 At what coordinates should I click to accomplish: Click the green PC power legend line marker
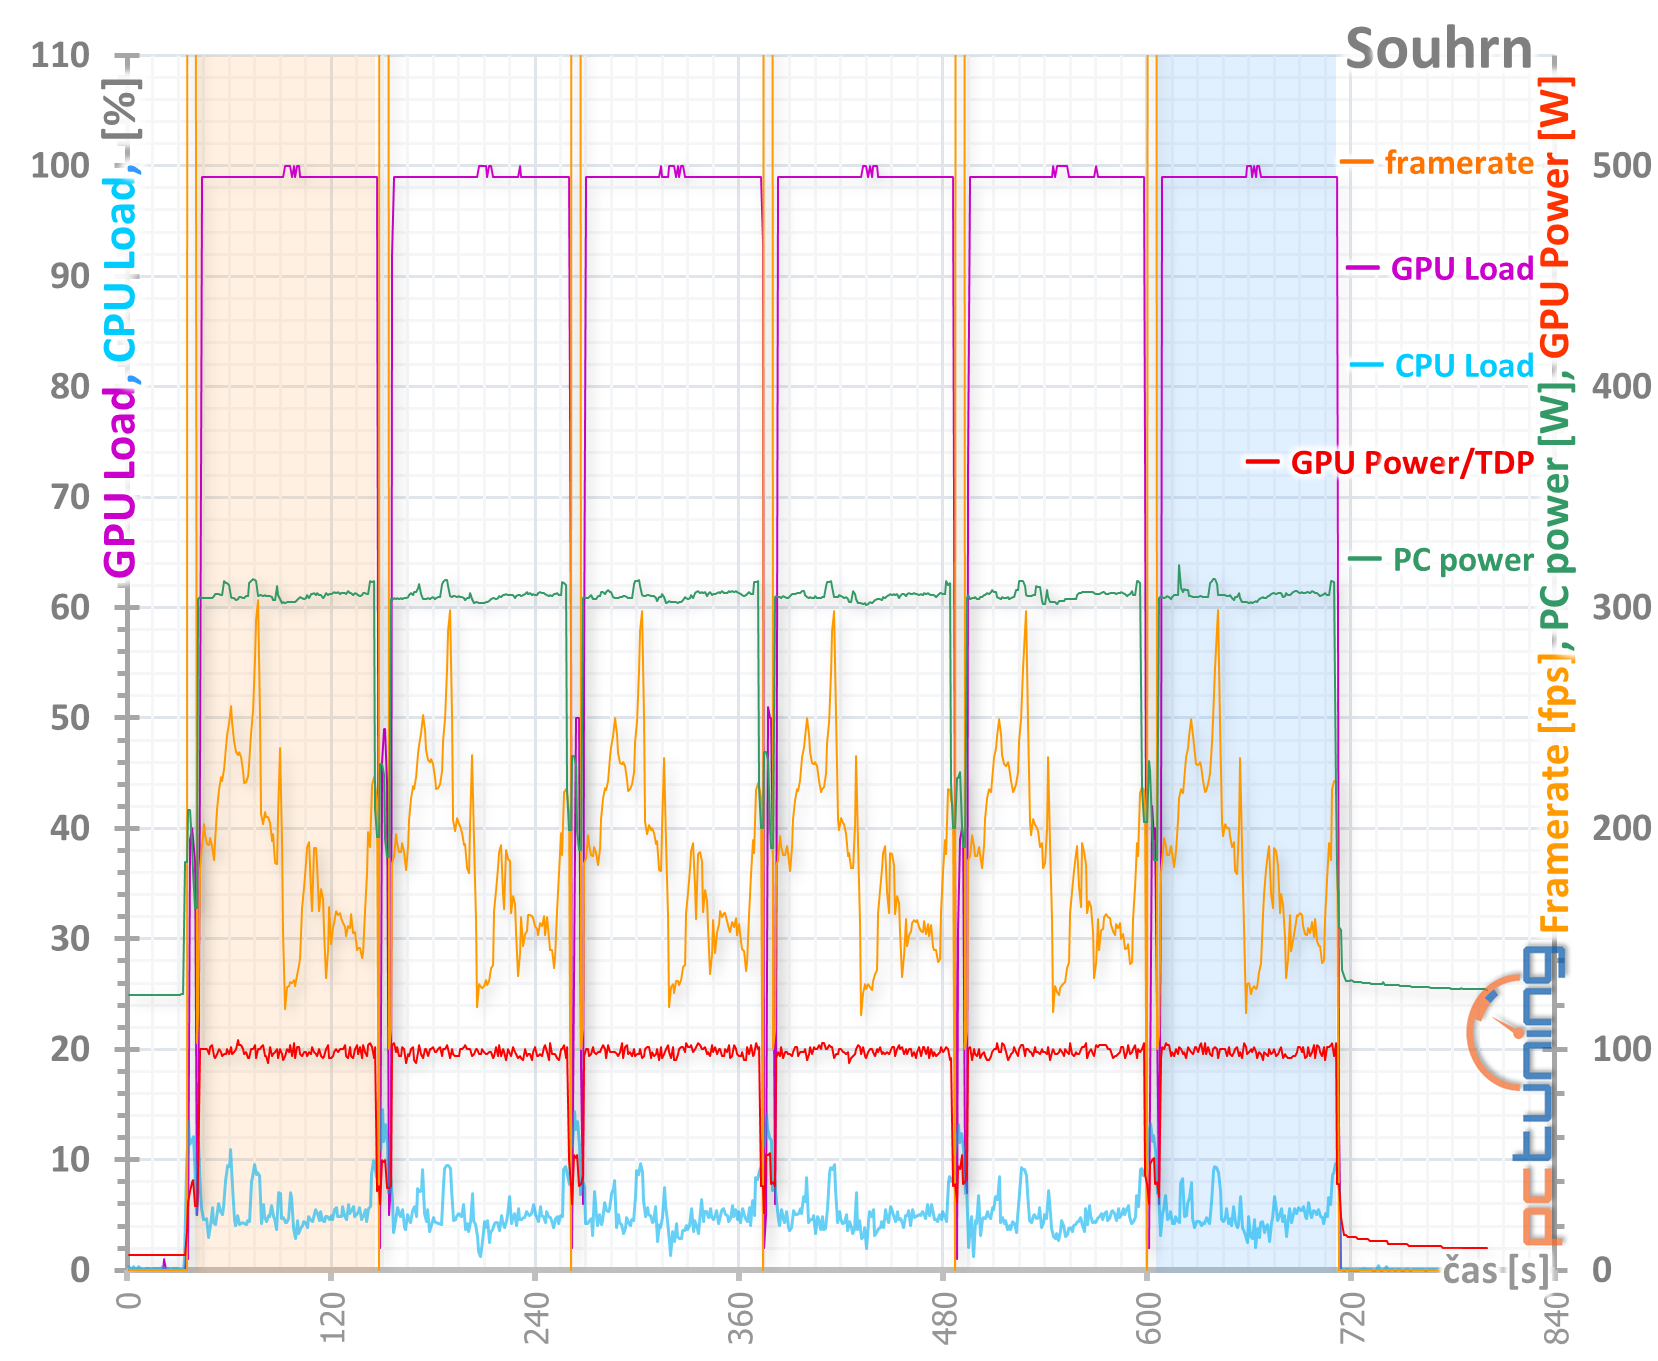click(1365, 558)
